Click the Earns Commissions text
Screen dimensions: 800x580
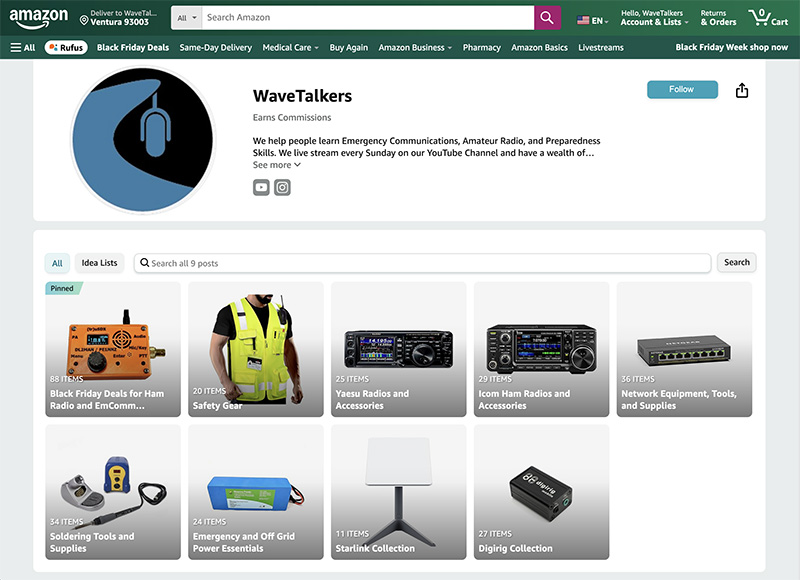click(x=292, y=117)
